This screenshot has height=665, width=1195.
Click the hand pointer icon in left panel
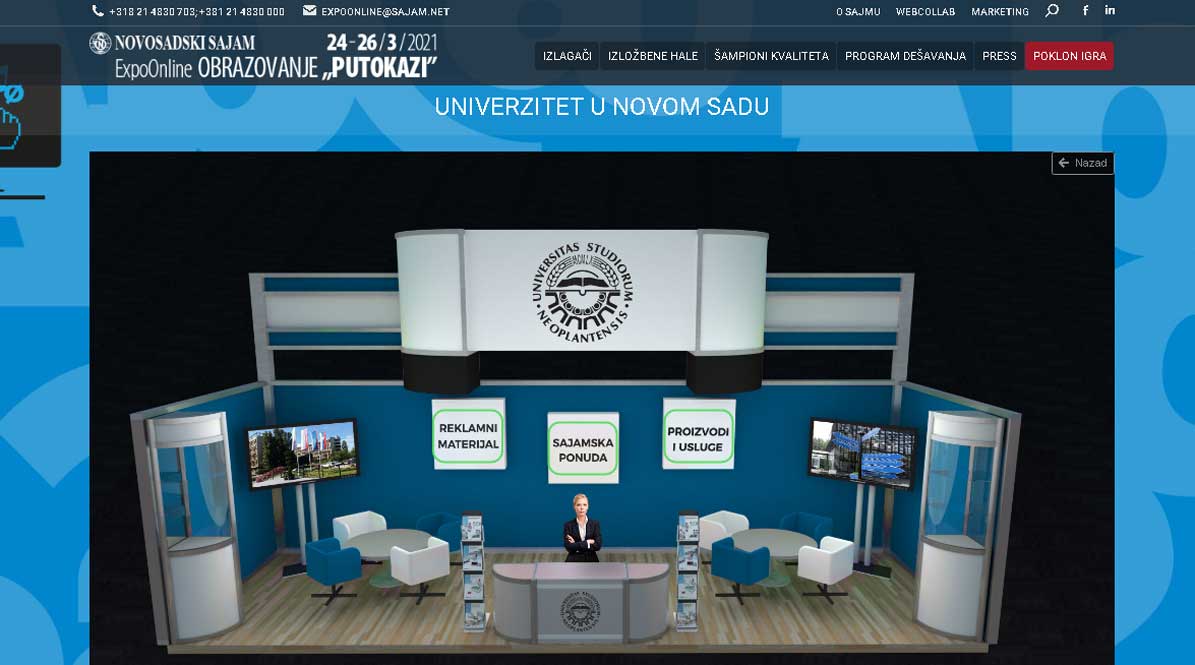click(10, 129)
